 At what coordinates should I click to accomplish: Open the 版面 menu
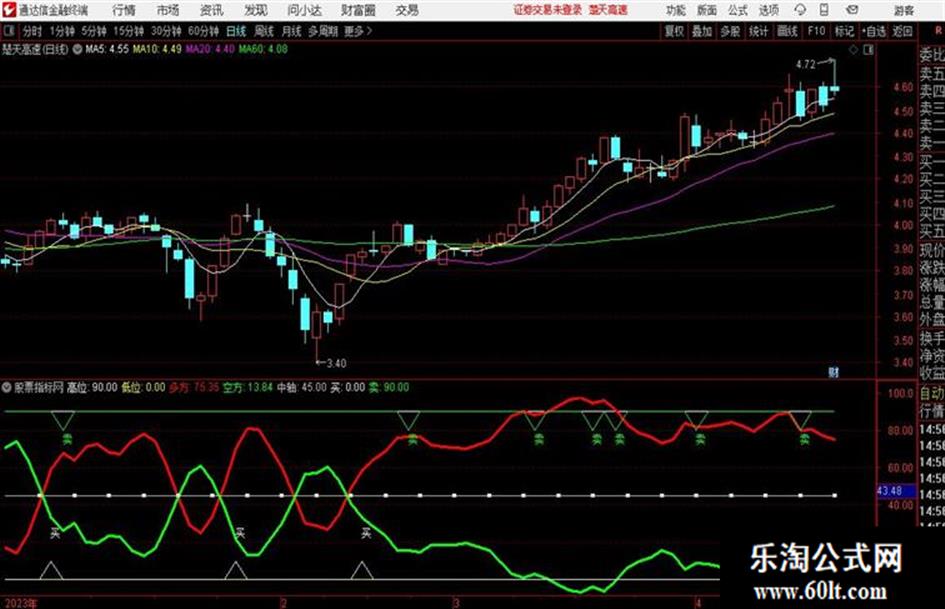pos(706,10)
